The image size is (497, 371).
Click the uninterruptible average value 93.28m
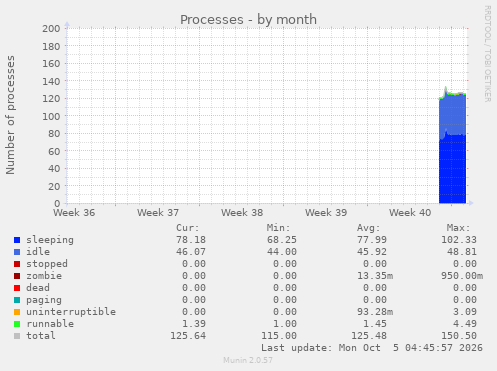(375, 312)
